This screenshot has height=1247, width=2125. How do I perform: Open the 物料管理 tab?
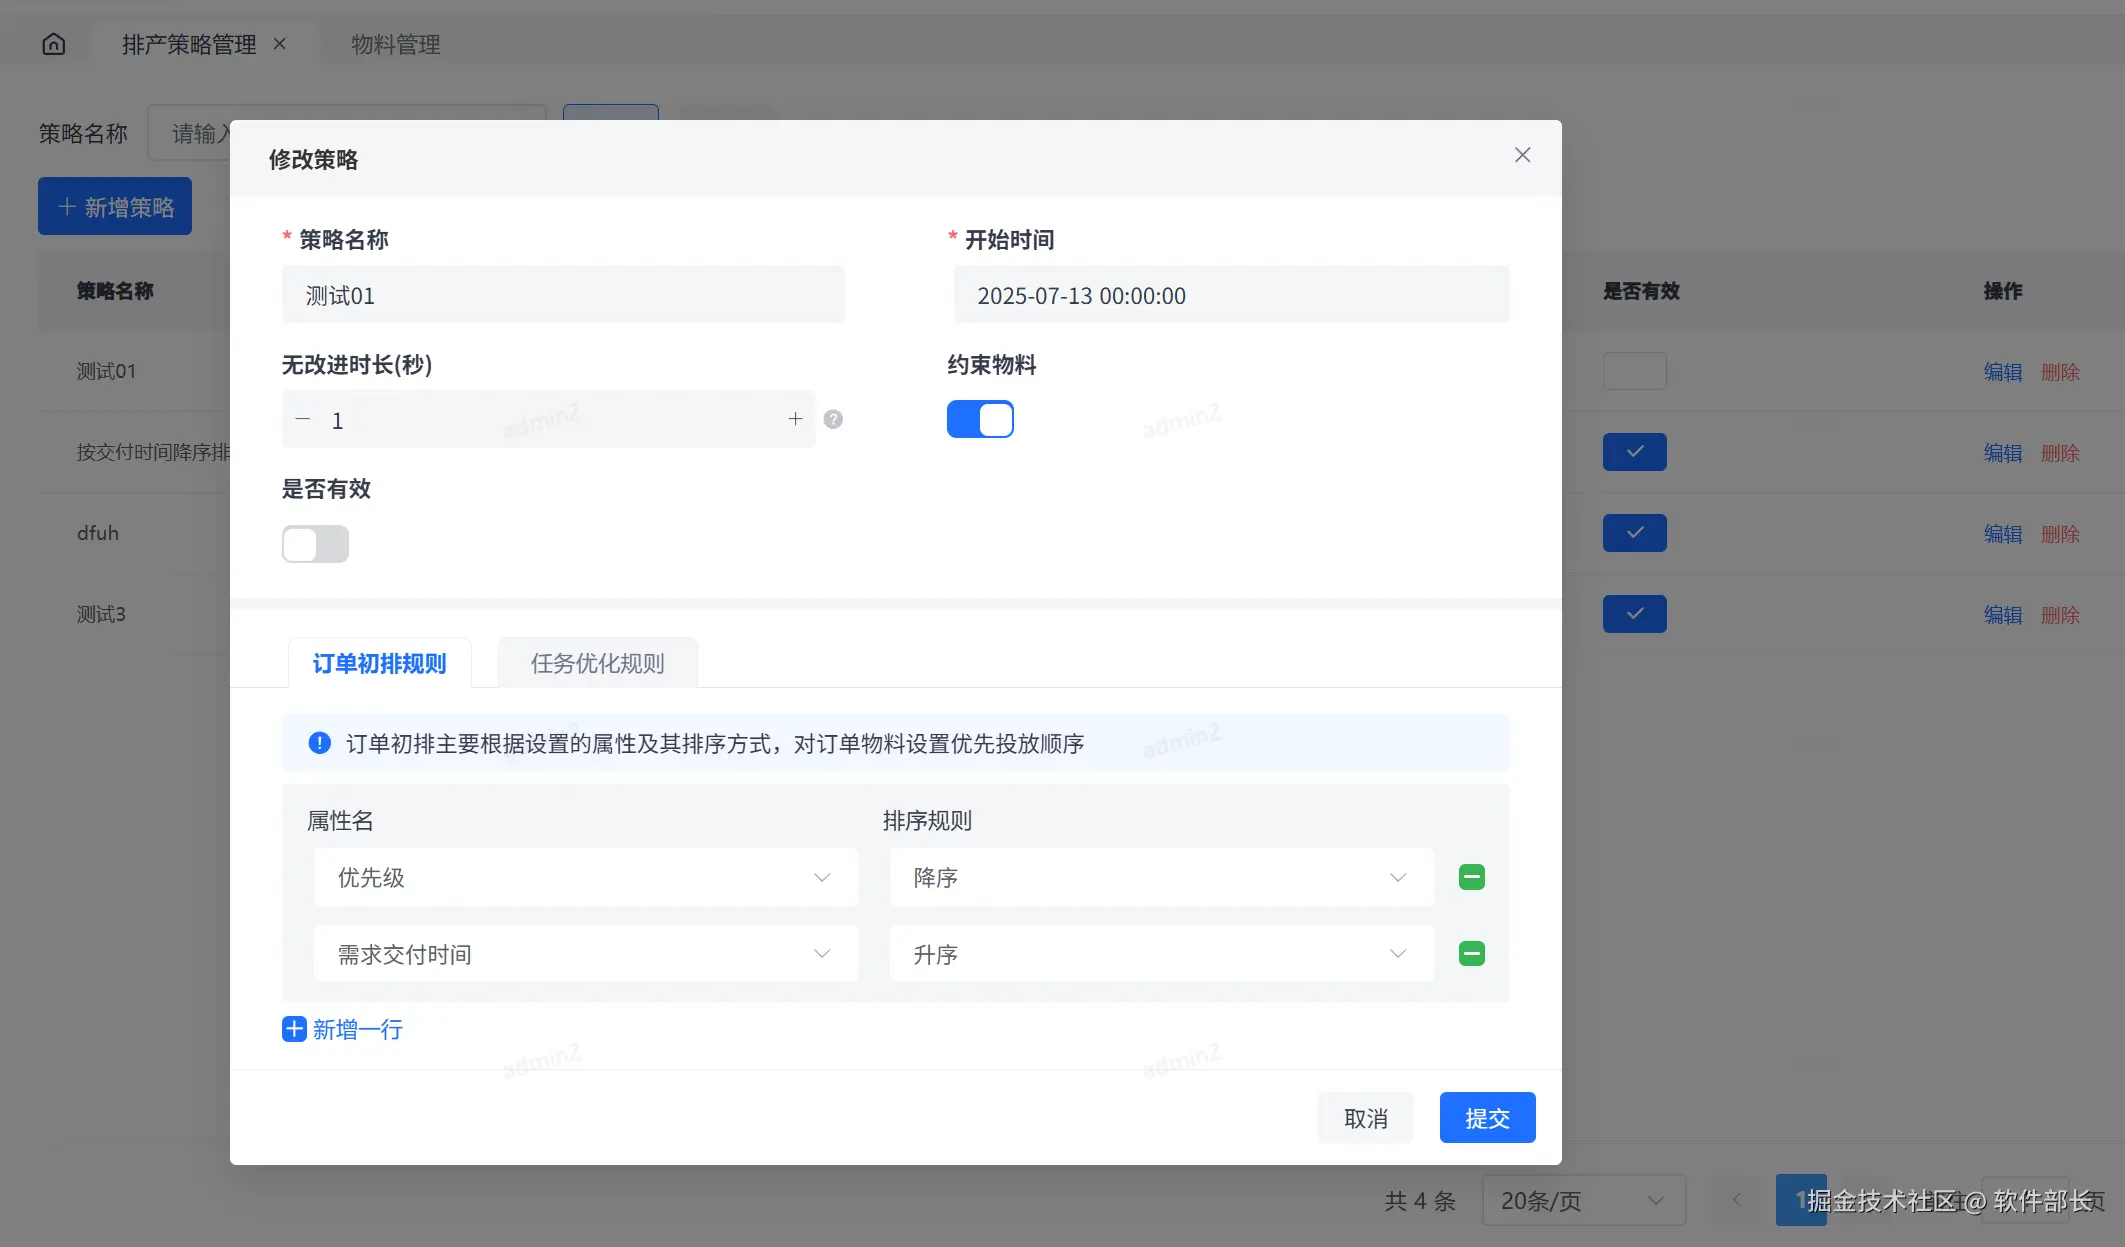395,44
